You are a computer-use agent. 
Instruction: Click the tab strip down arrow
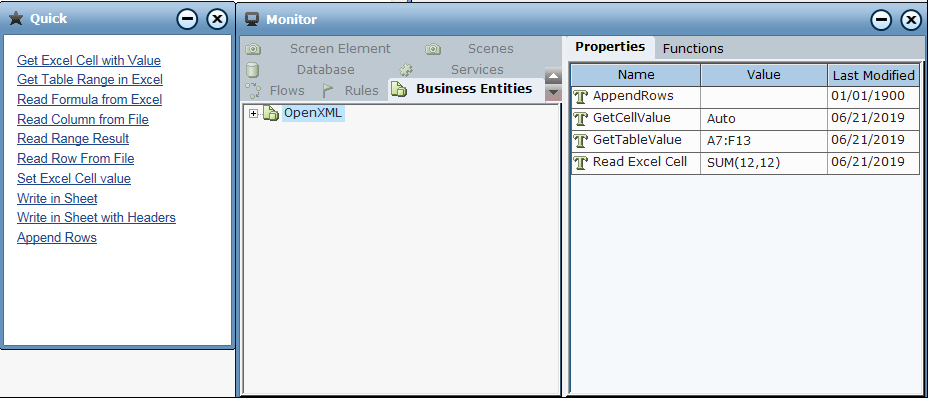(x=553, y=92)
